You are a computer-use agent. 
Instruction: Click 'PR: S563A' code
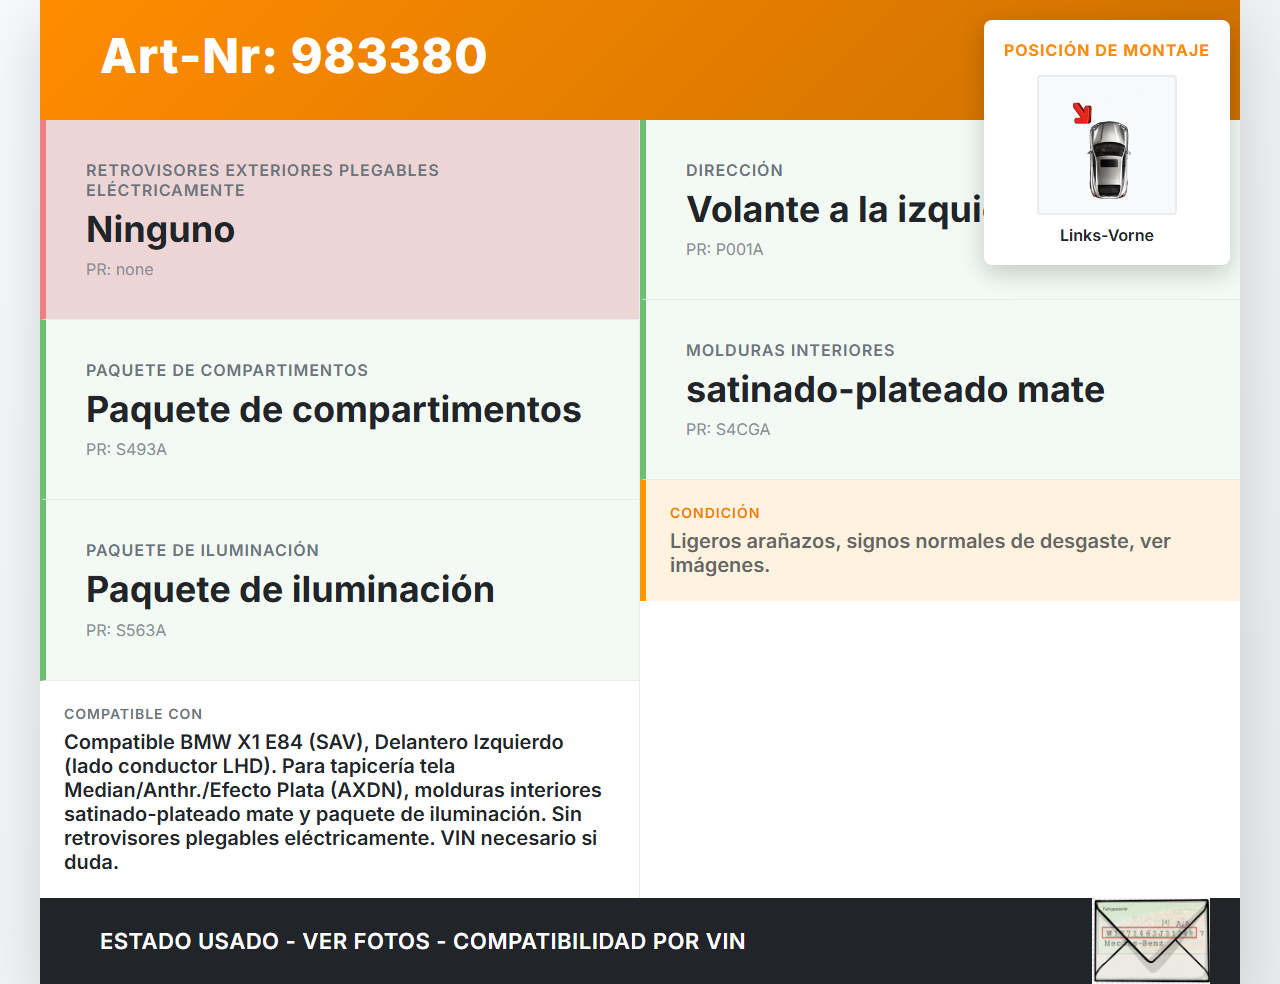click(126, 630)
